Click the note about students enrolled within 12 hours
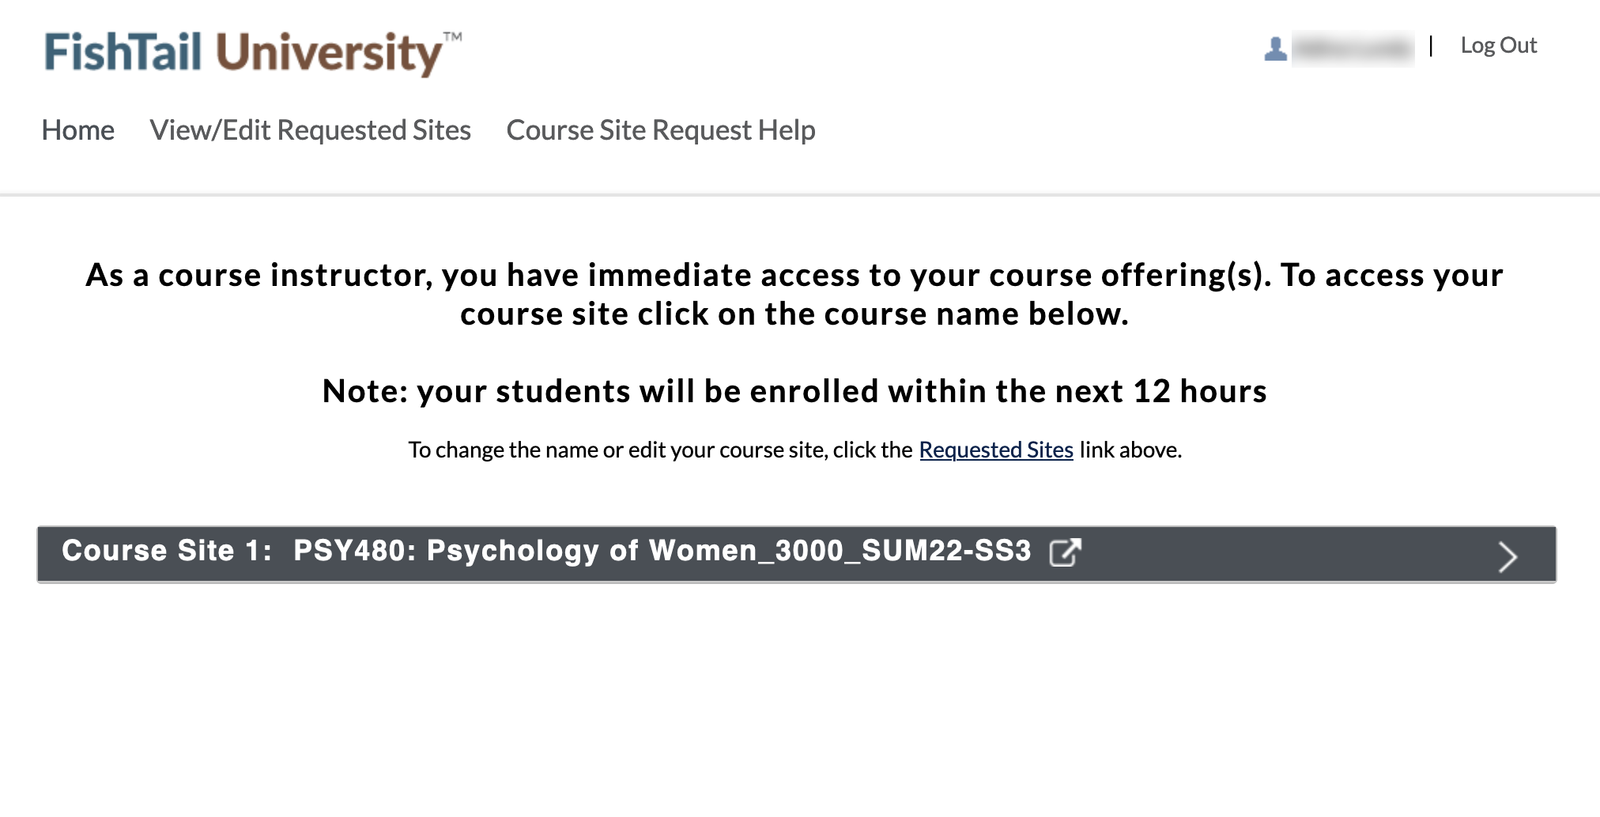This screenshot has width=1600, height=817. [x=794, y=391]
